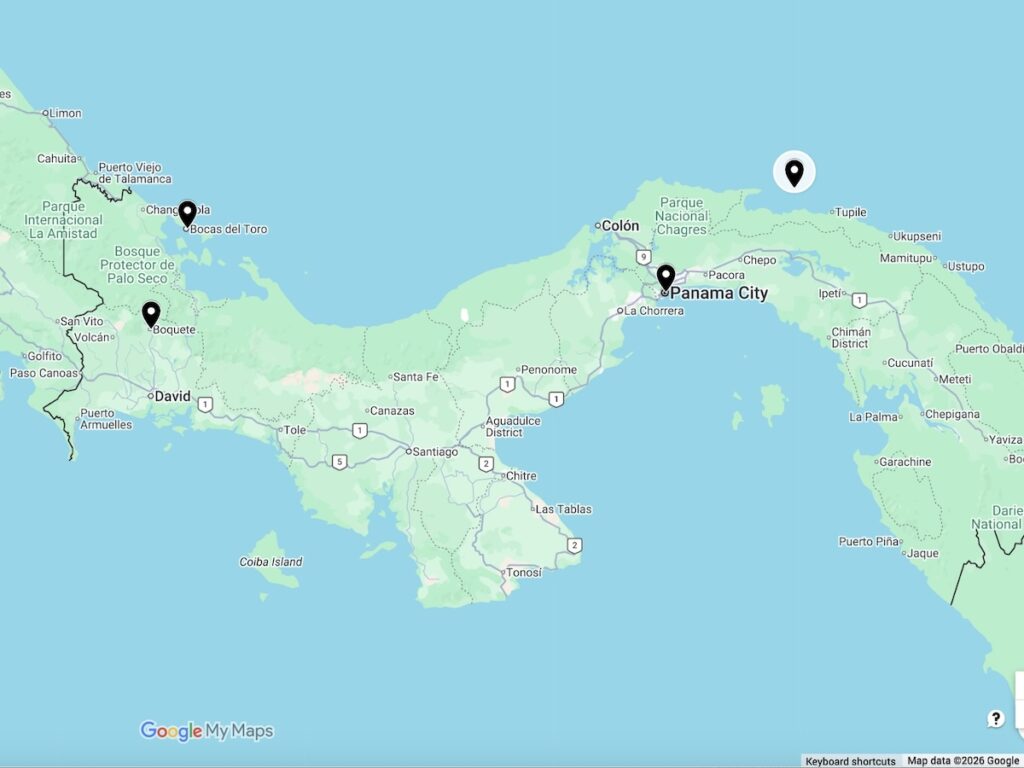1024x768 pixels.
Task: Click the Chimán District label
Action: [x=851, y=338]
